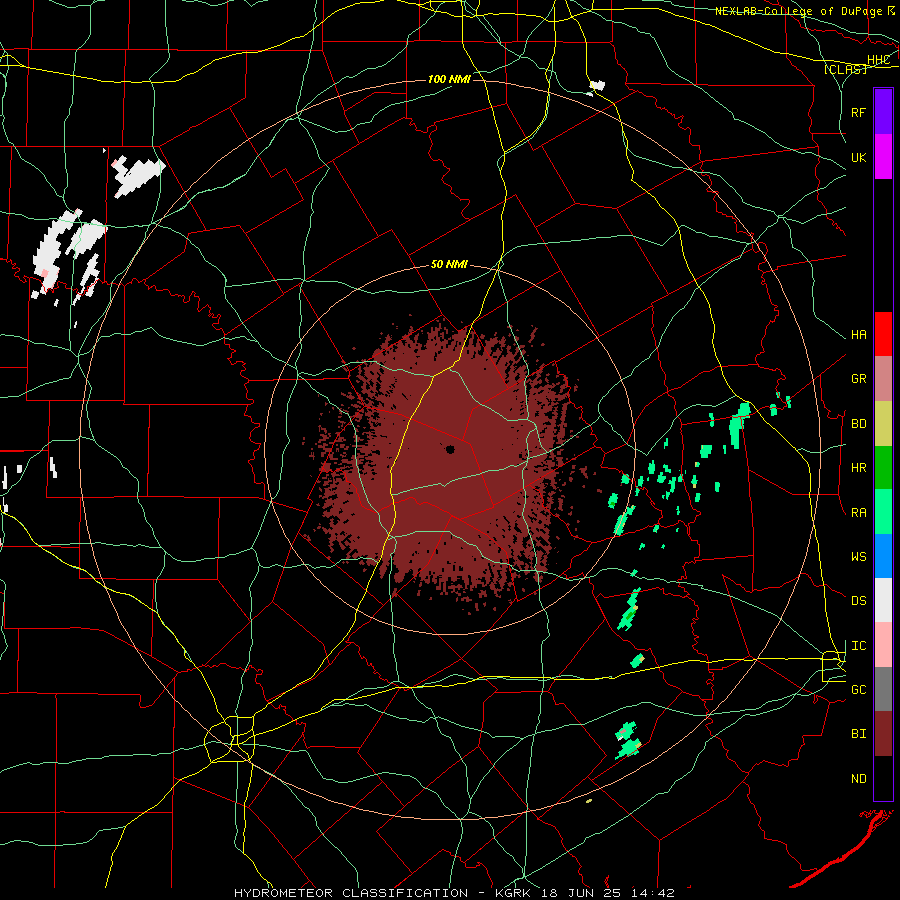This screenshot has height=900, width=900.
Task: Click the 50 NMI range ring label
Action: pos(449,265)
